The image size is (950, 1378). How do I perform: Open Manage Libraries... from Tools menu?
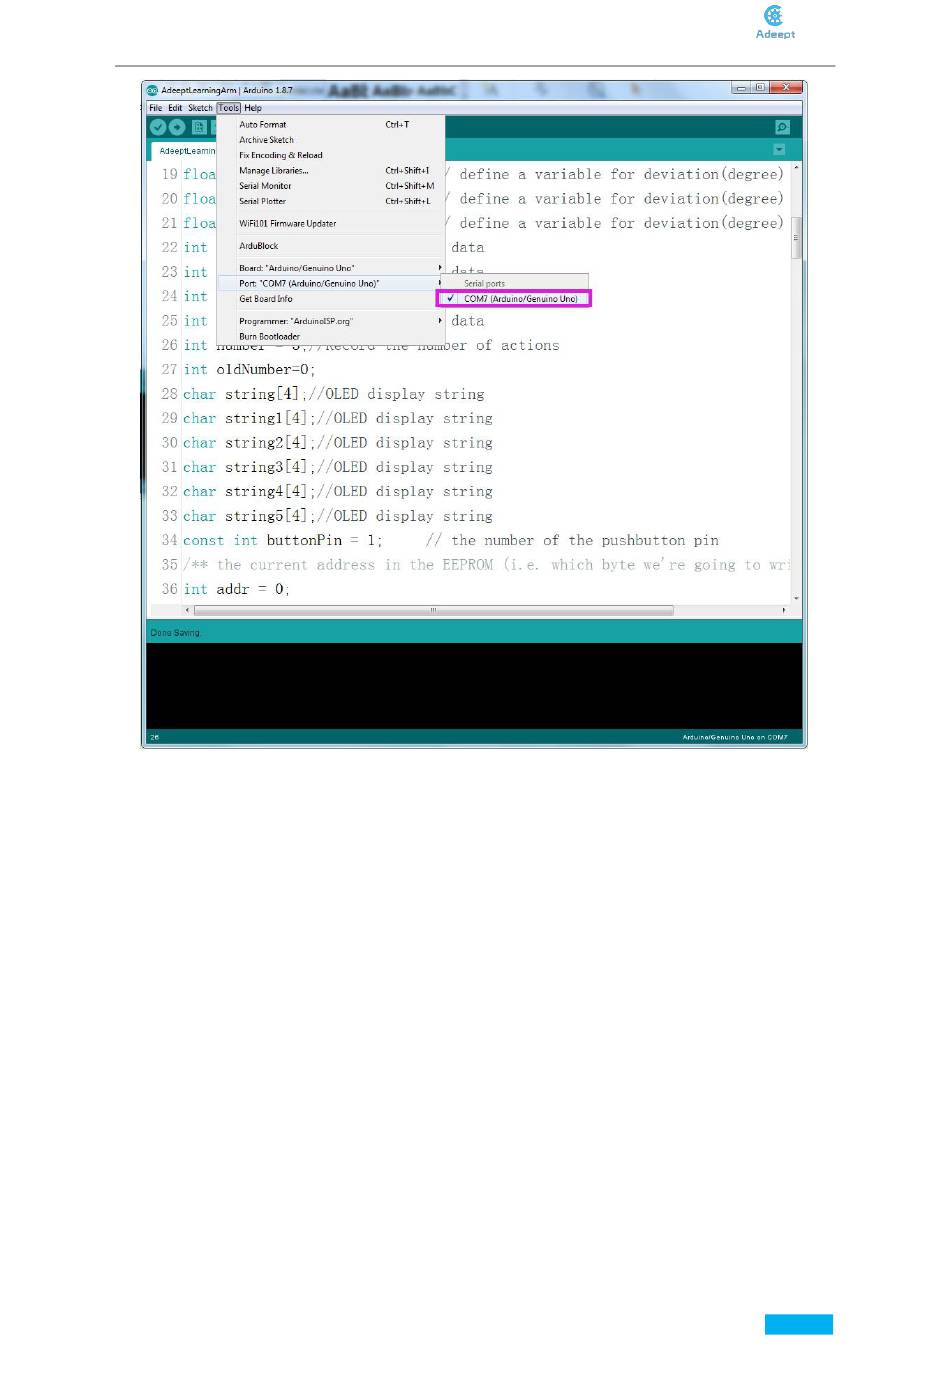coord(331,171)
